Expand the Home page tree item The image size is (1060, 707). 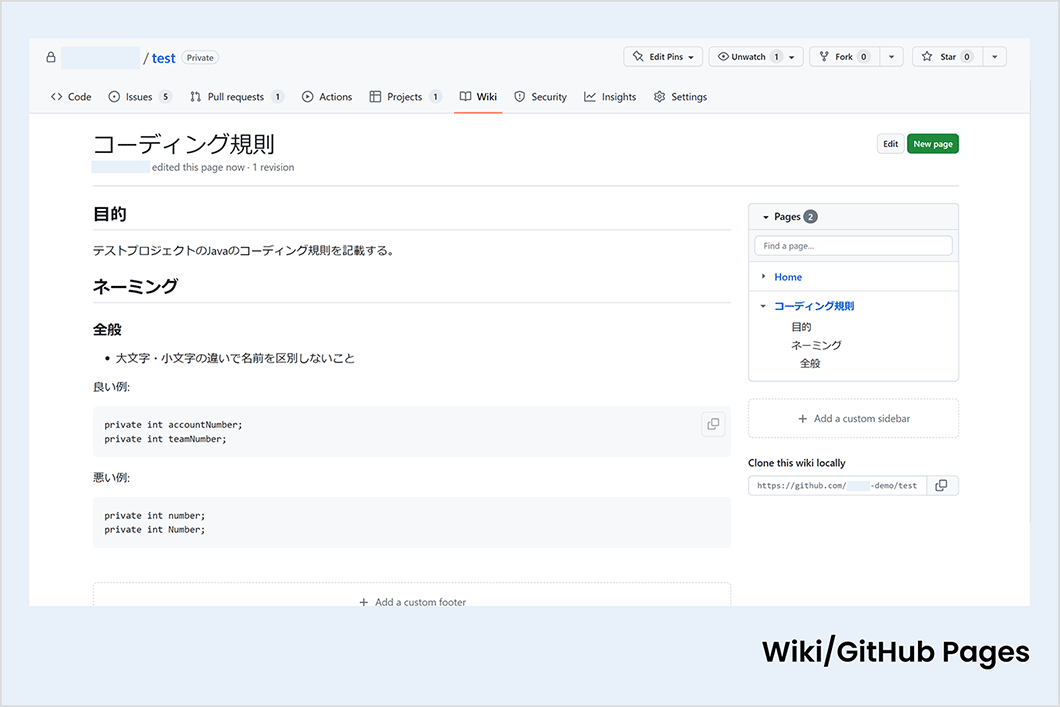pyautogui.click(x=763, y=277)
